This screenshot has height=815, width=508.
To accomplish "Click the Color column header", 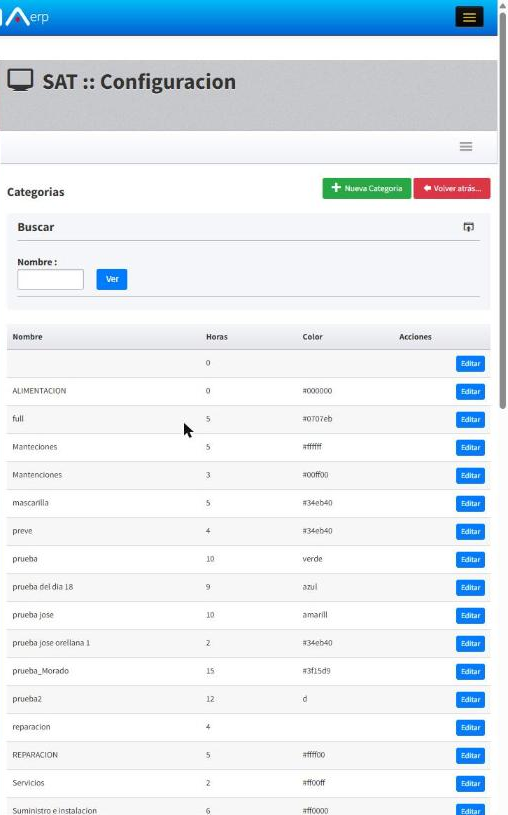I will (x=312, y=337).
